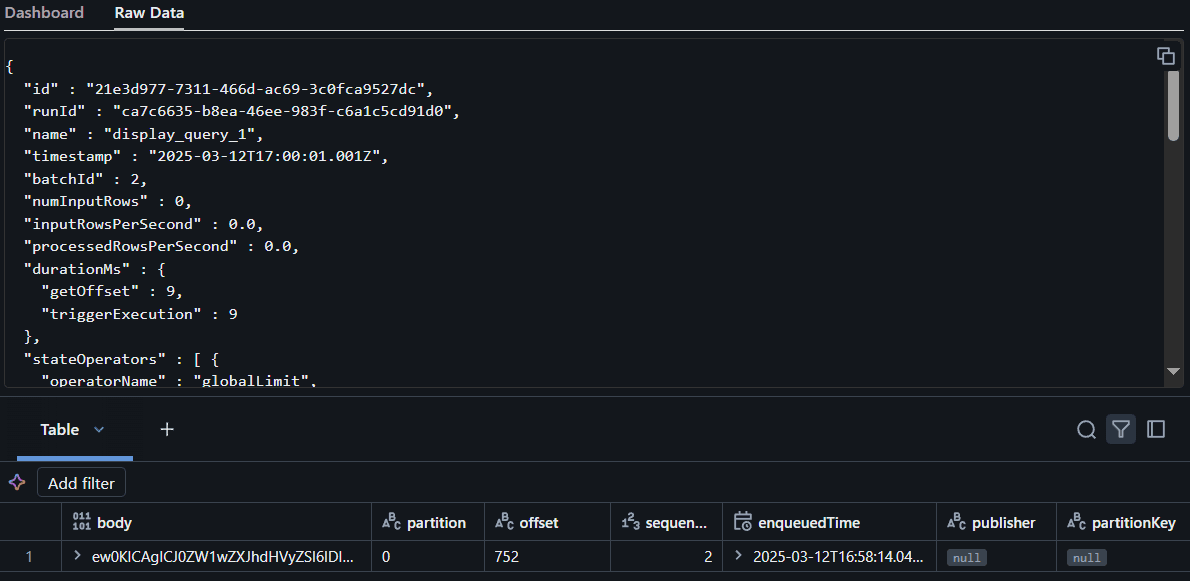Viewport: 1190px width, 581px height.
Task: Click the body column binary type icon
Action: point(81,523)
